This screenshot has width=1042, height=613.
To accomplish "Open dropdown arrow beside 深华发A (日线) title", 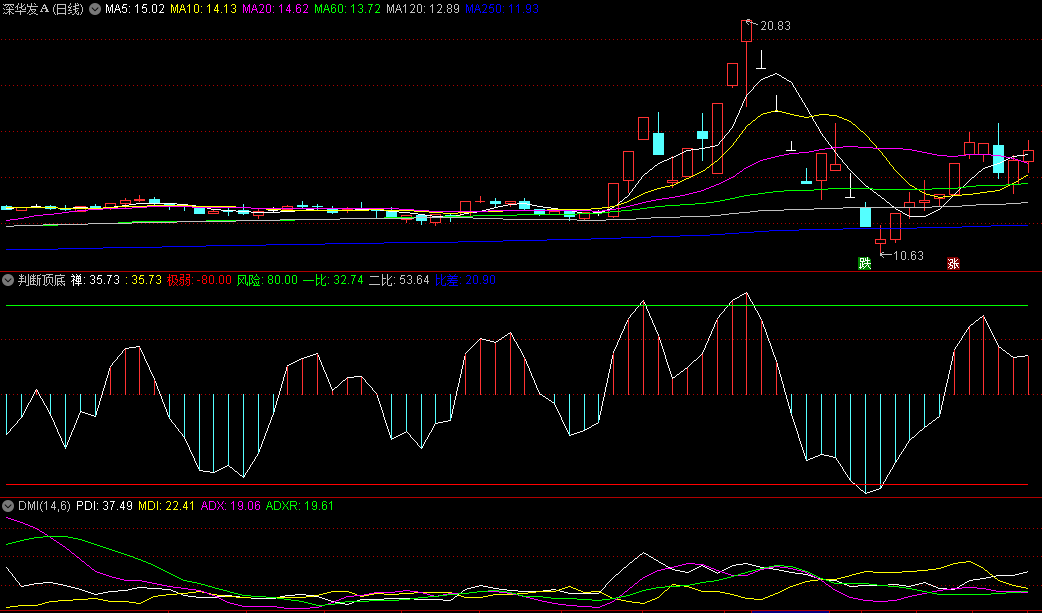I will point(95,9).
